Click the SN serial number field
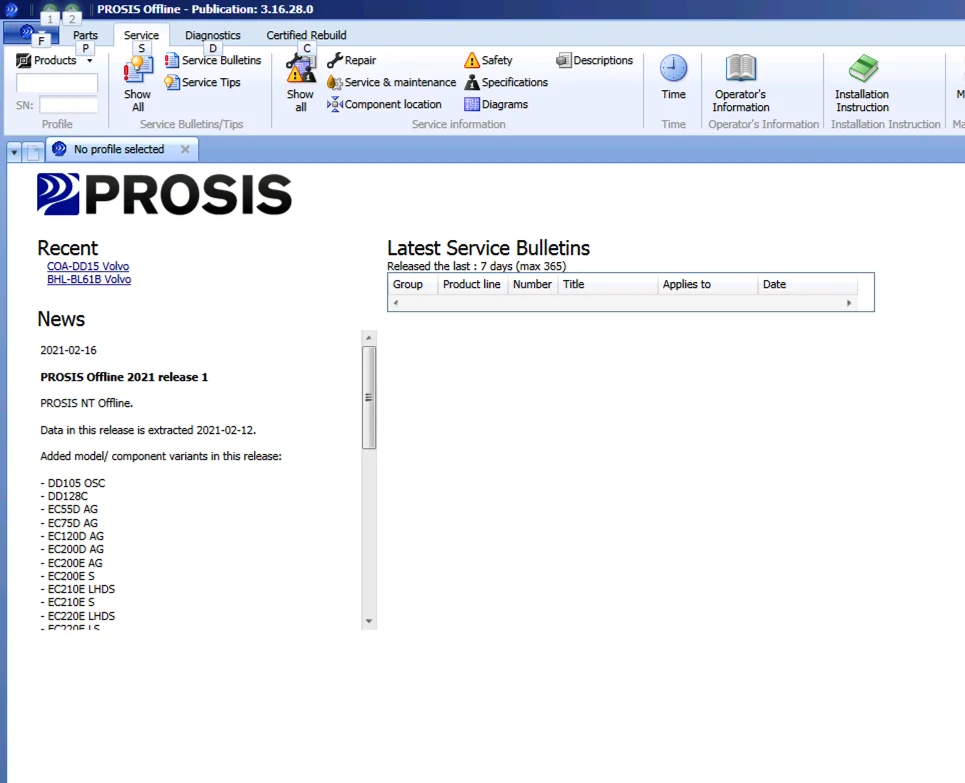 click(68, 105)
